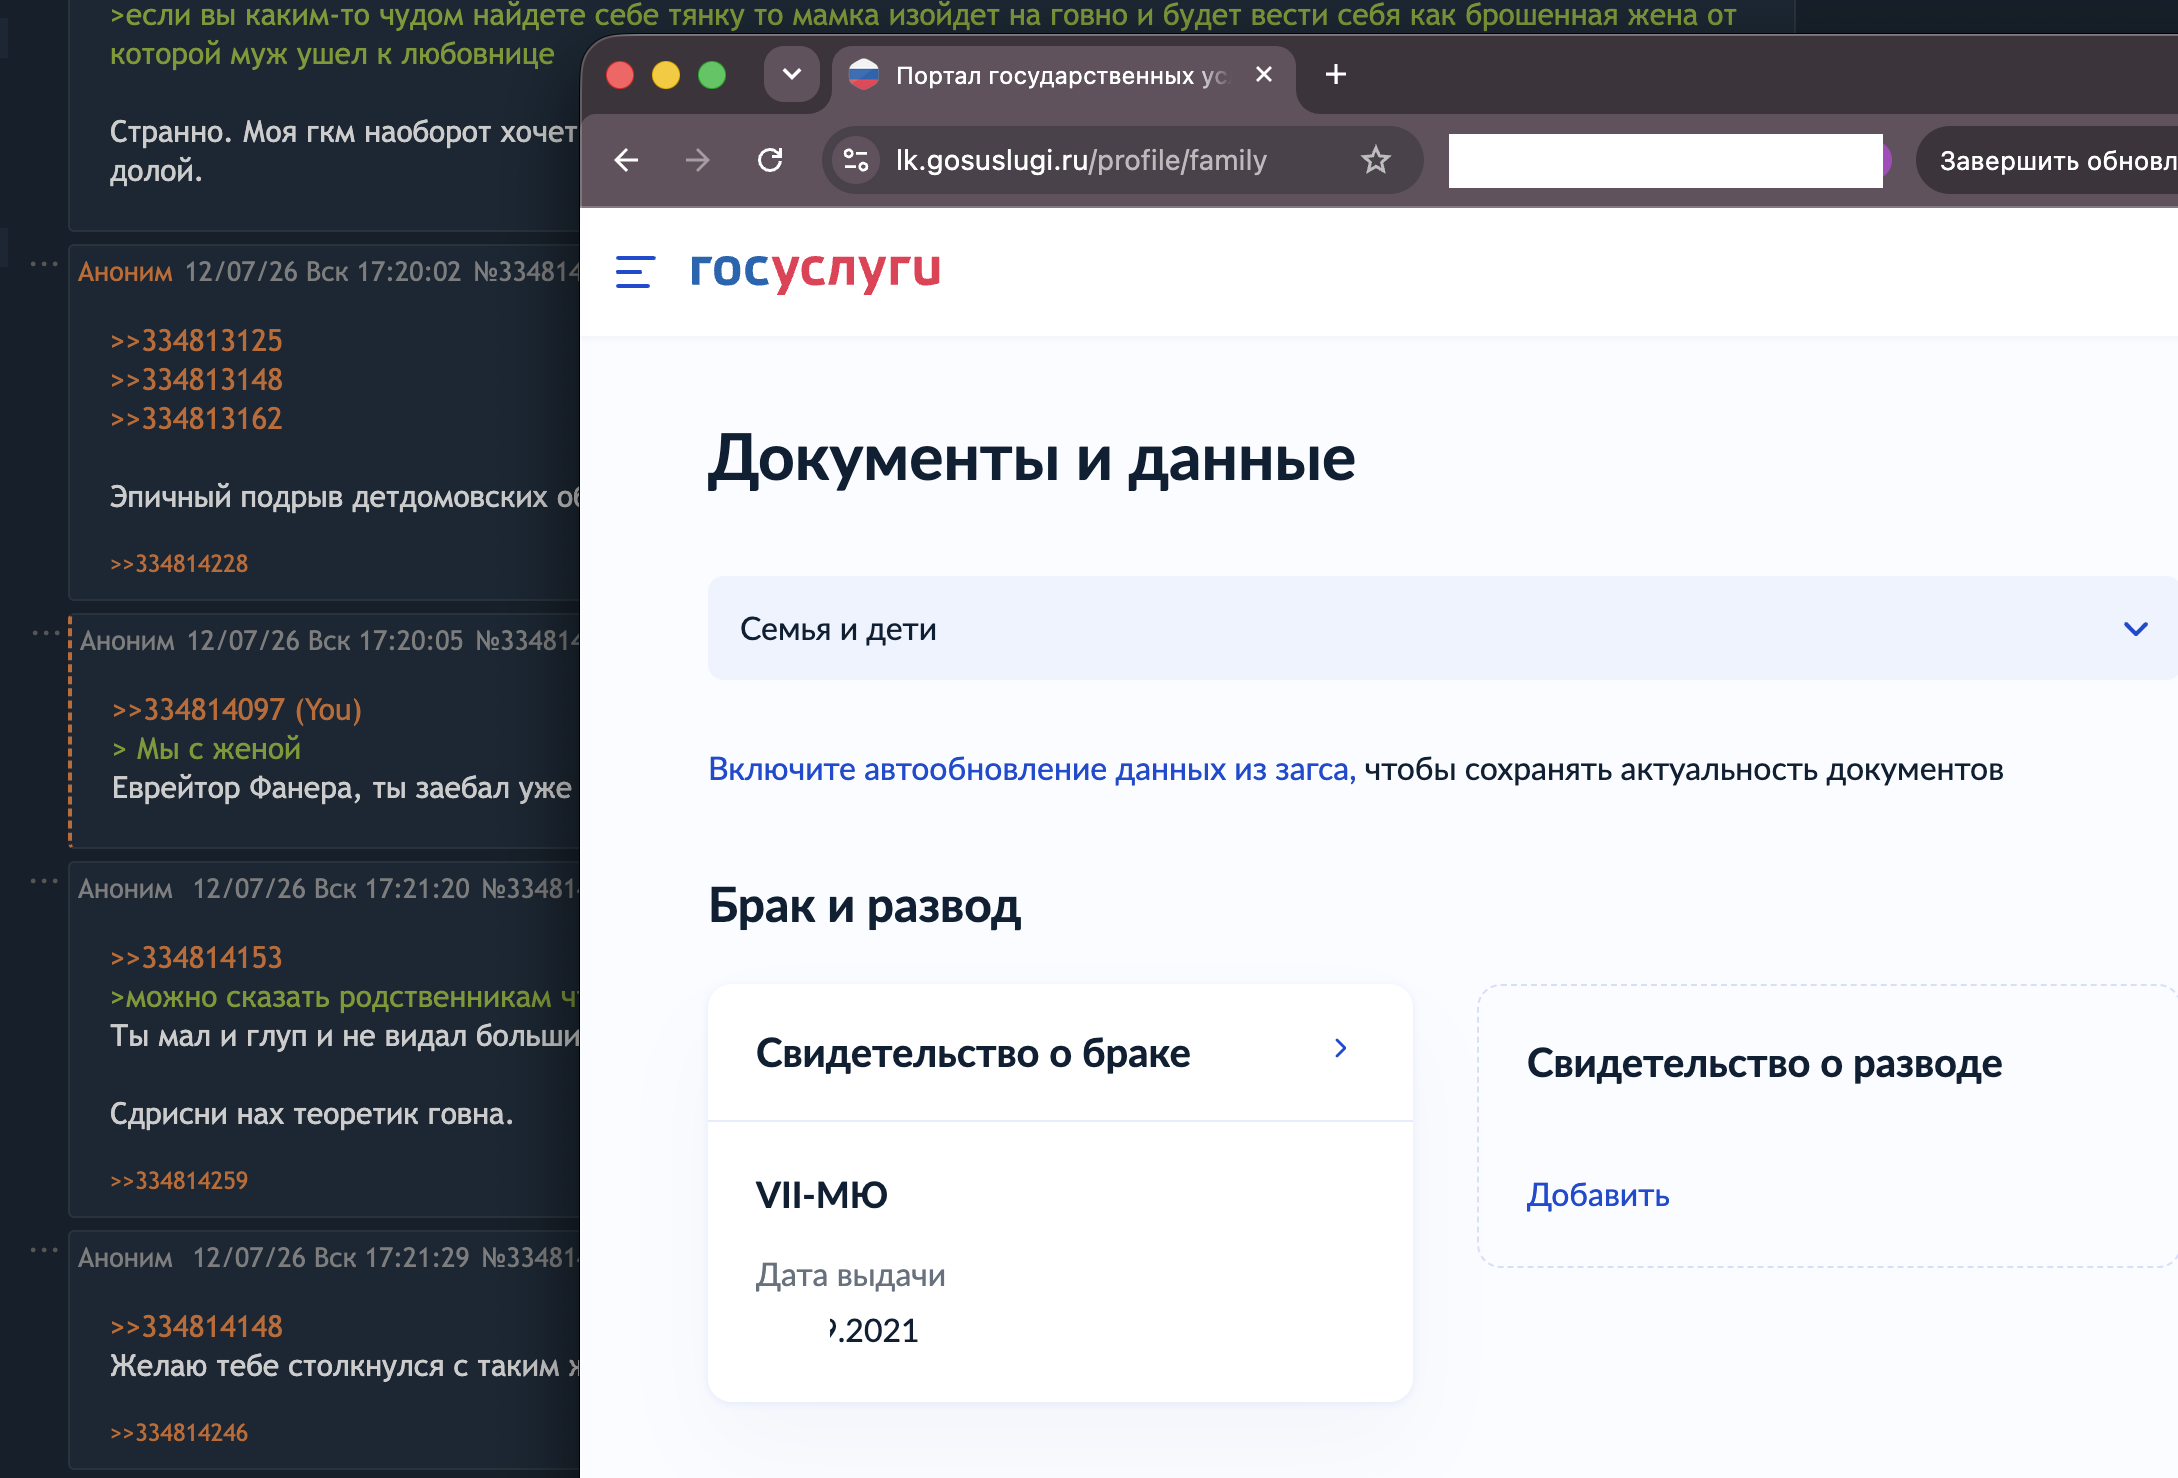The height and width of the screenshot is (1478, 2178).
Task: Click reply link >>334814153 in forum window
Action: point(196,957)
